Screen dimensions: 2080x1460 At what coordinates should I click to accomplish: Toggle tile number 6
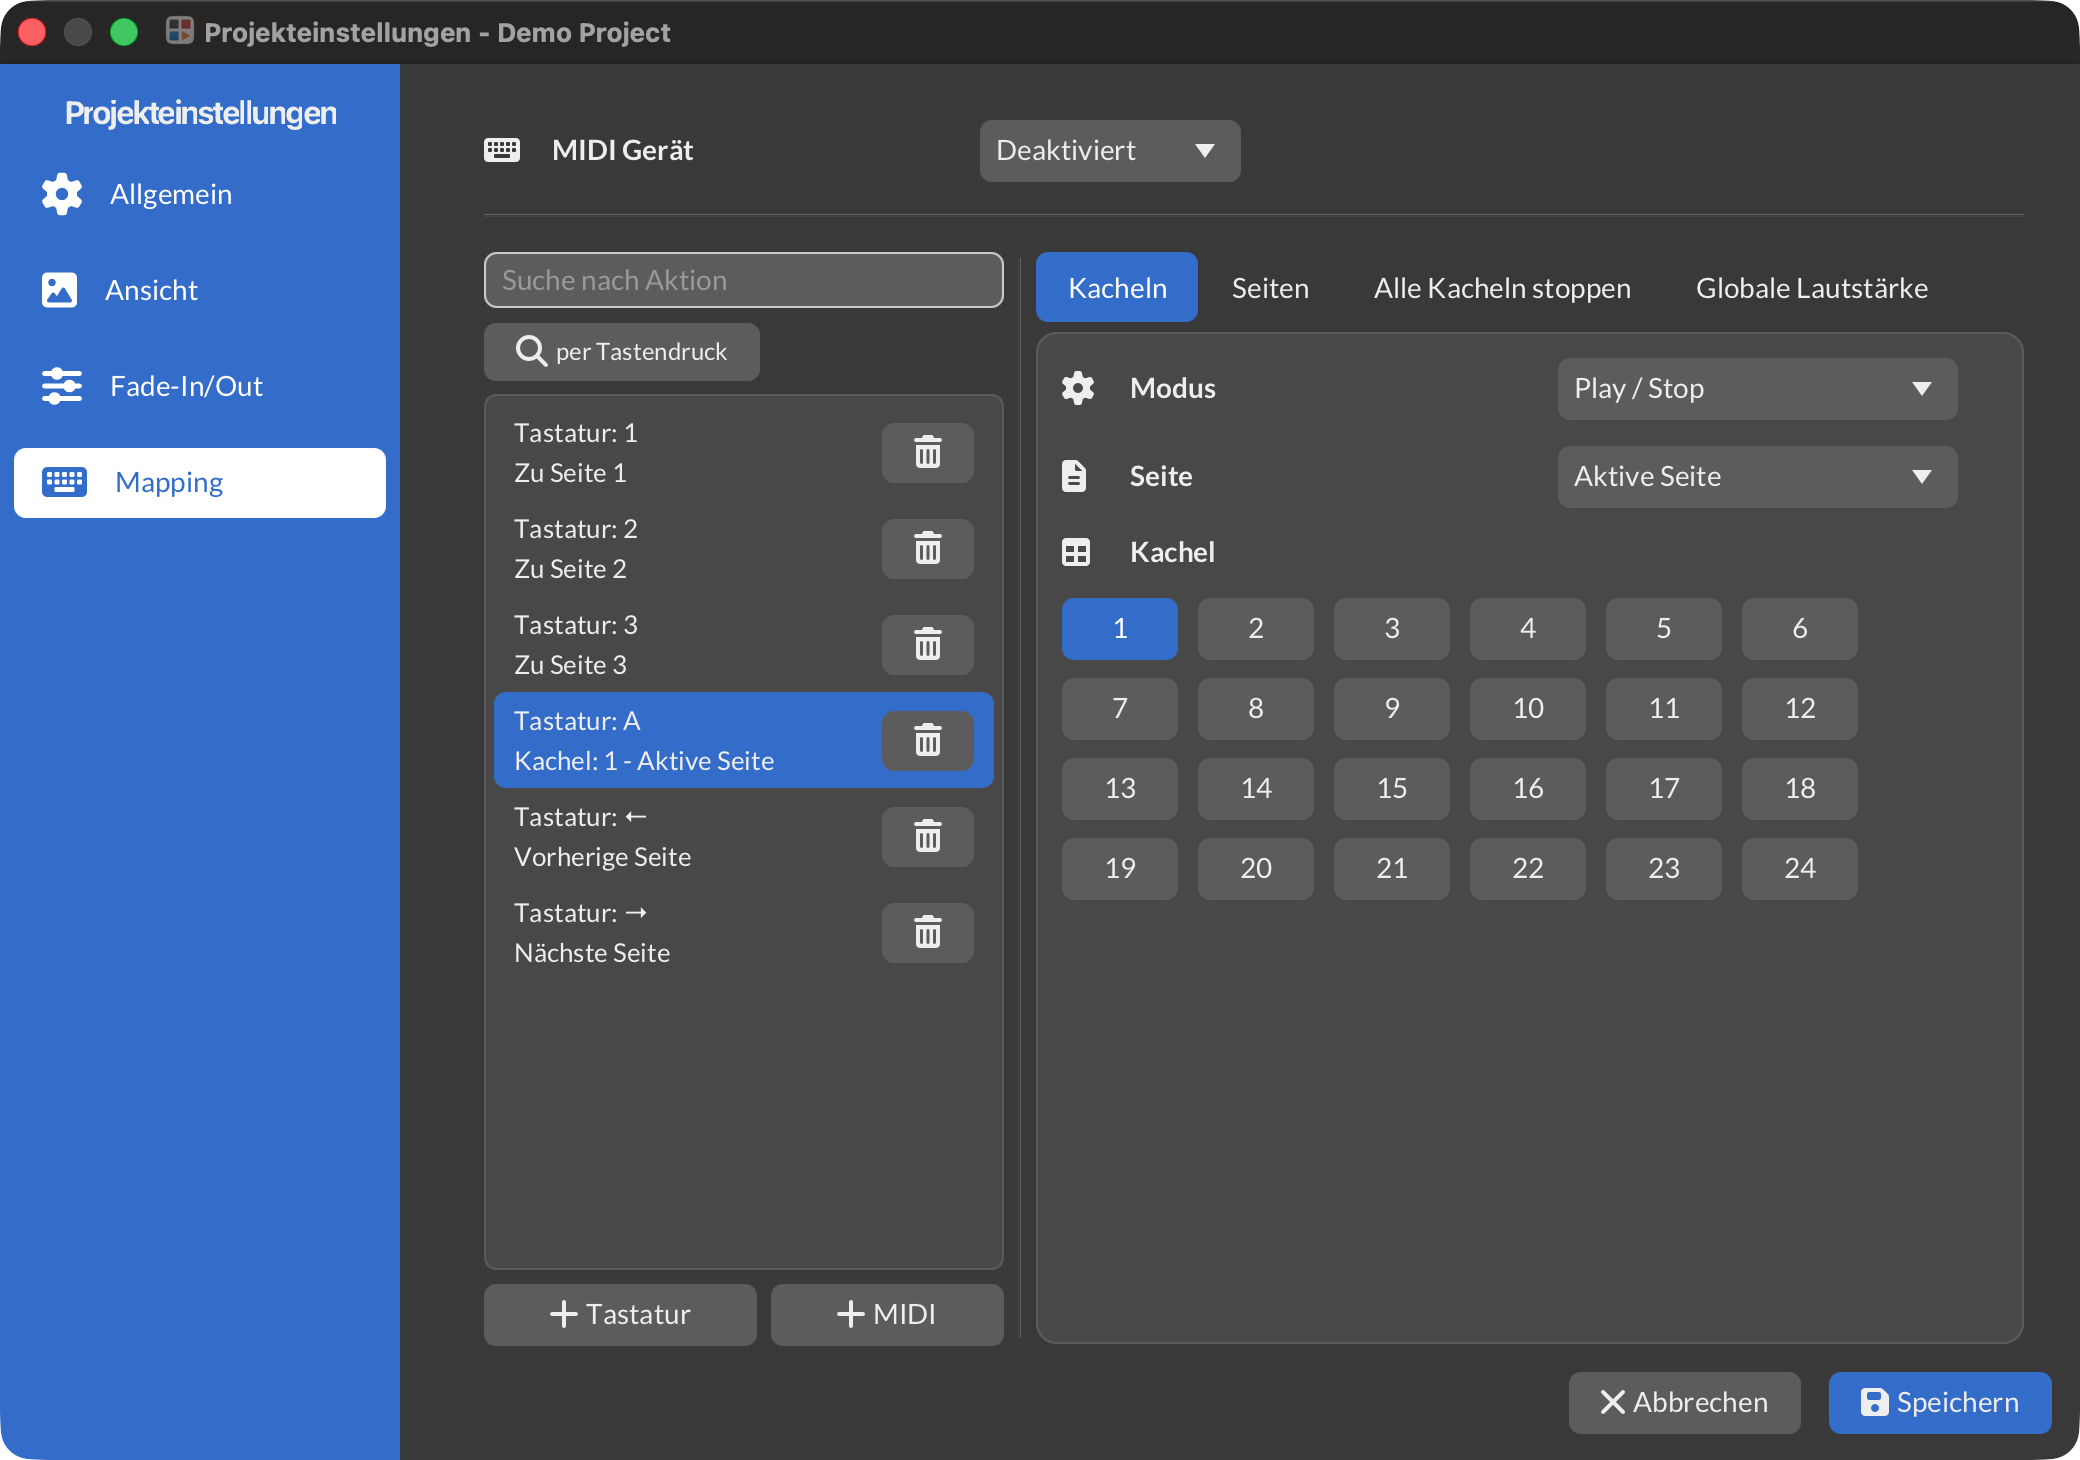point(1800,629)
